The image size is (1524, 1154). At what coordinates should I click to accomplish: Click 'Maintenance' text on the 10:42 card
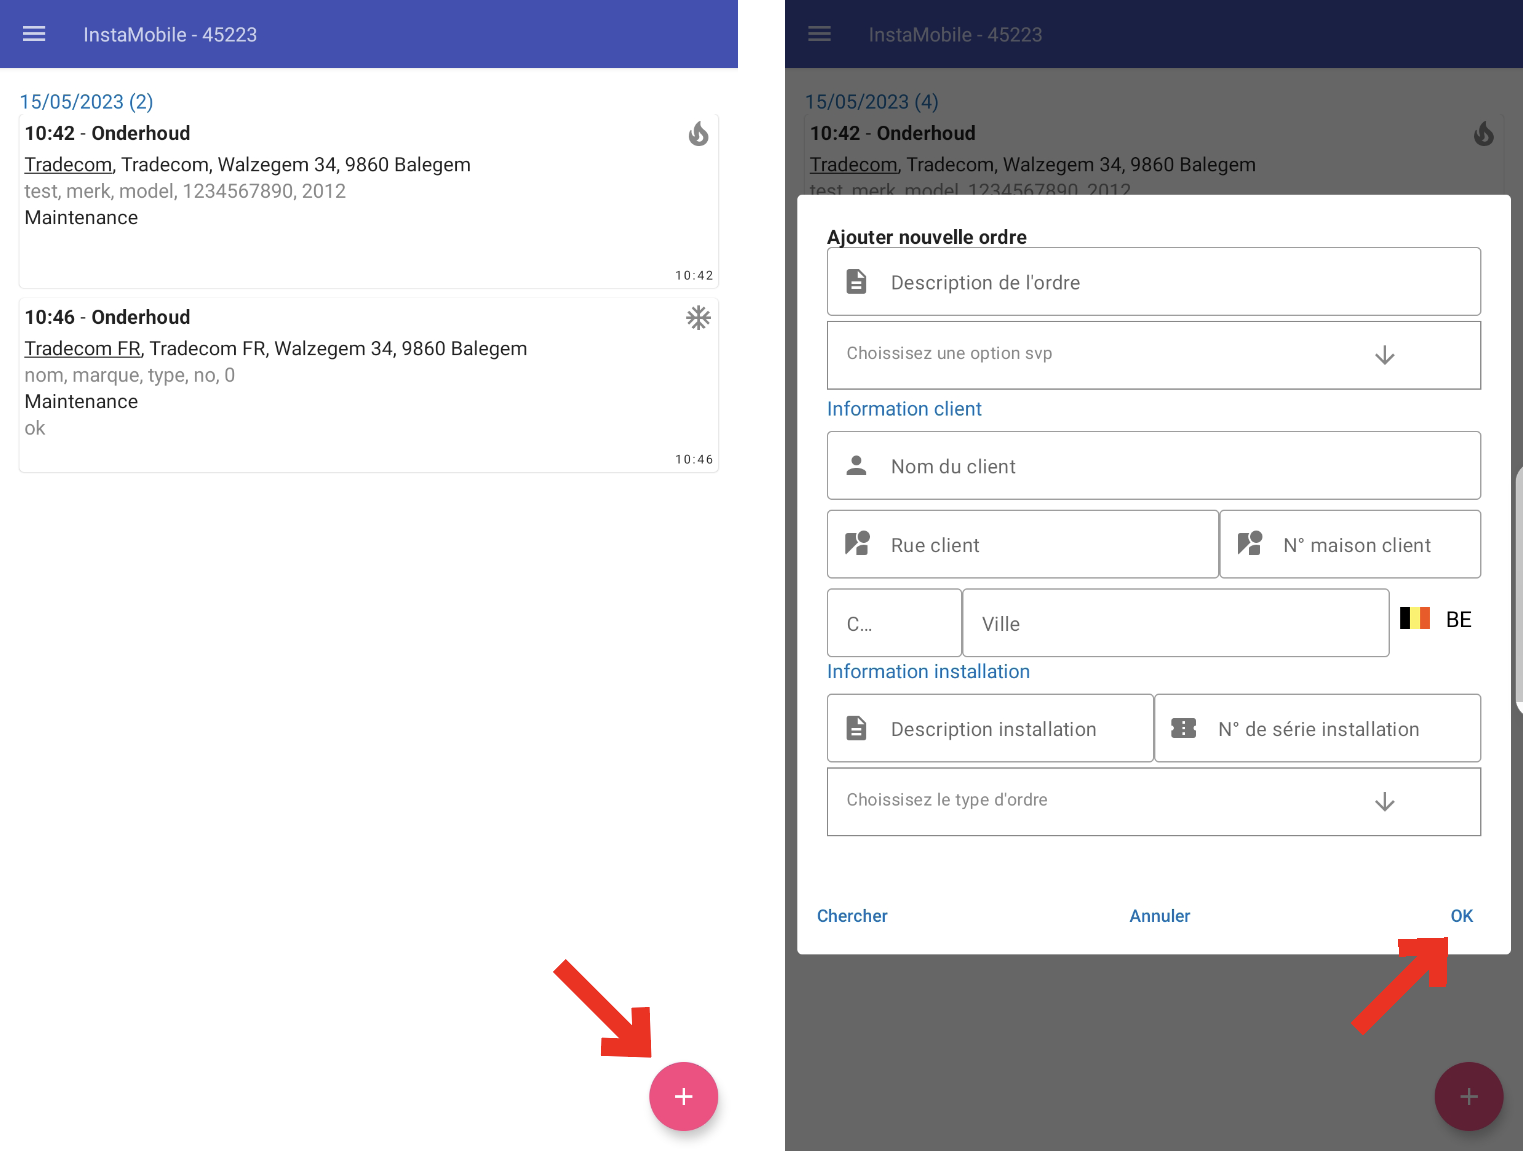coord(81,218)
